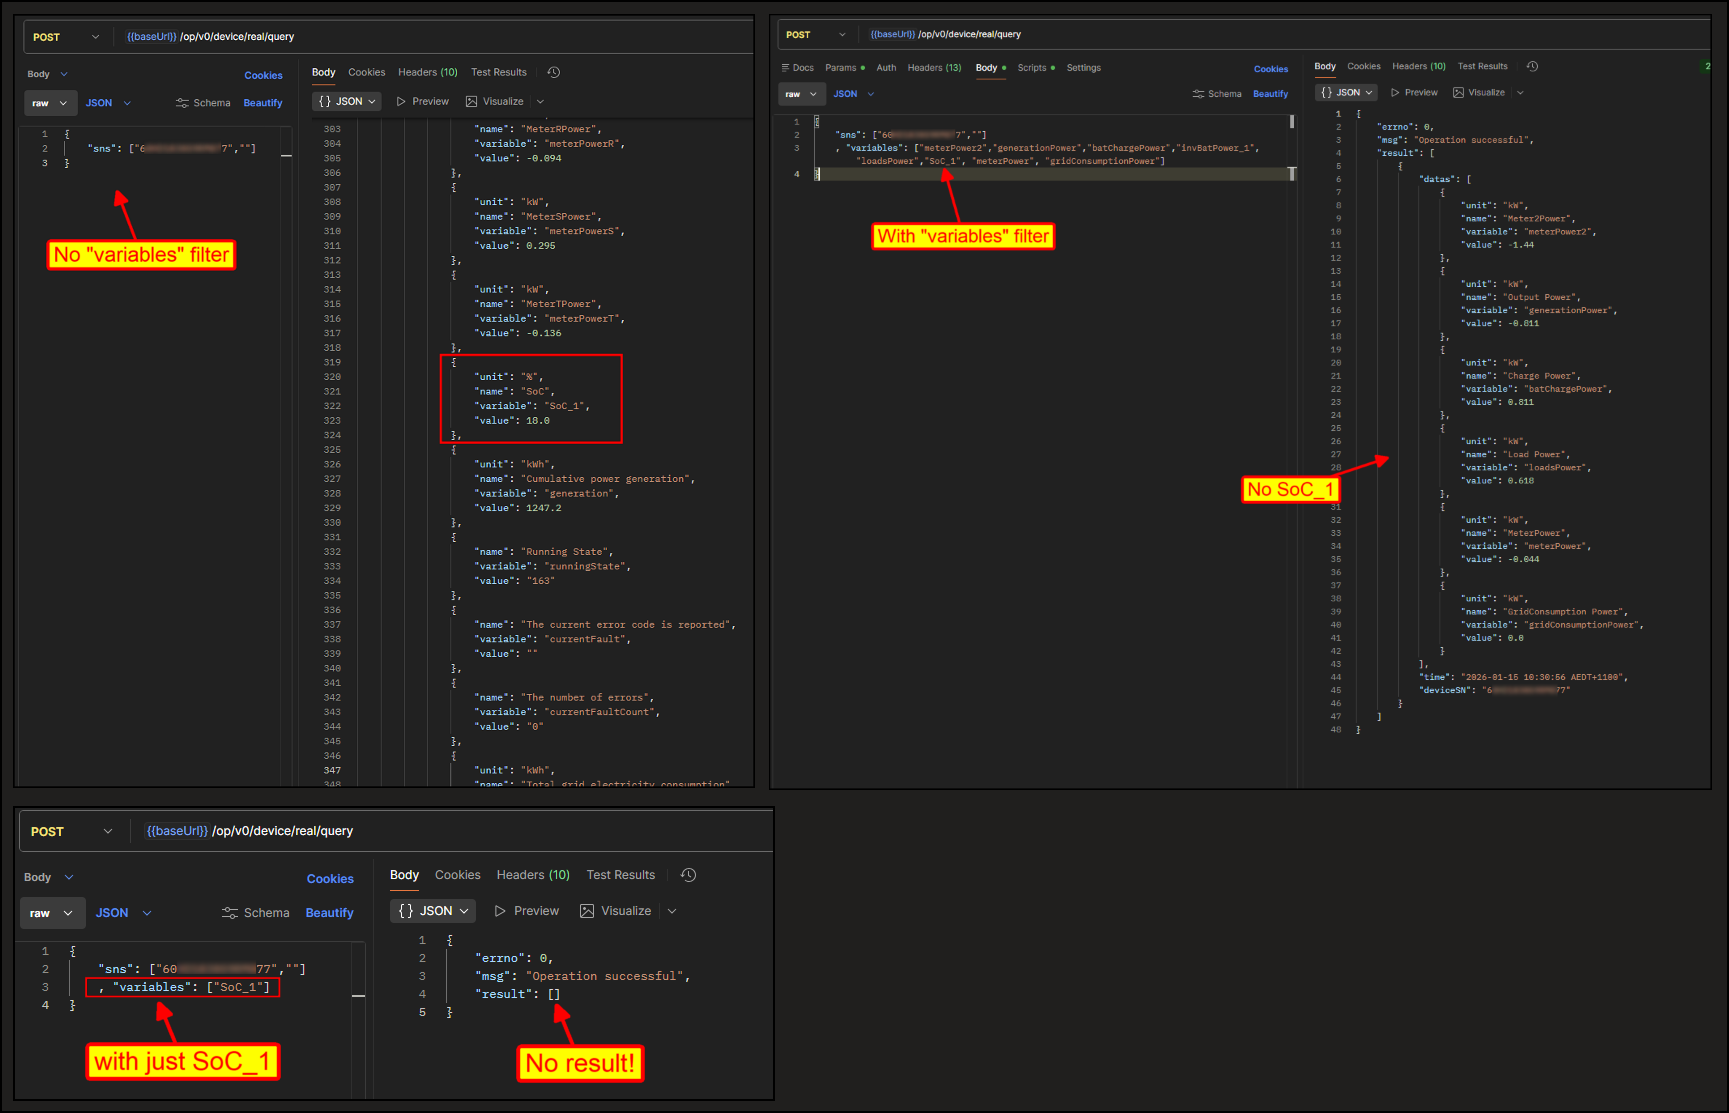
Task: Click Beautify in the 'with just SoC_1' panel
Action: [329, 913]
